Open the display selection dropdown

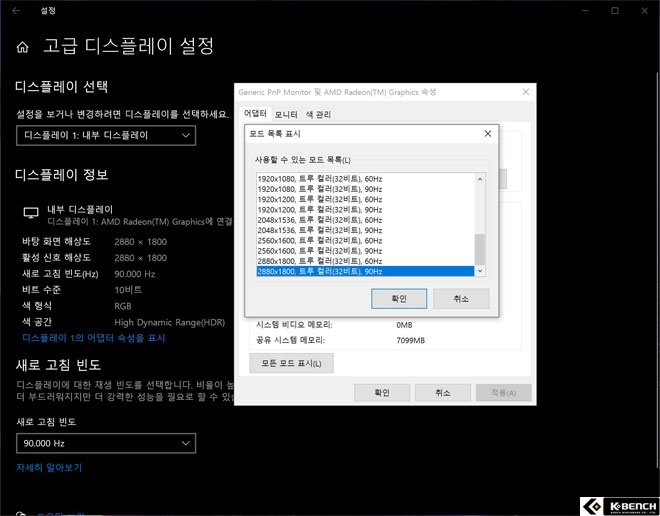pos(106,136)
